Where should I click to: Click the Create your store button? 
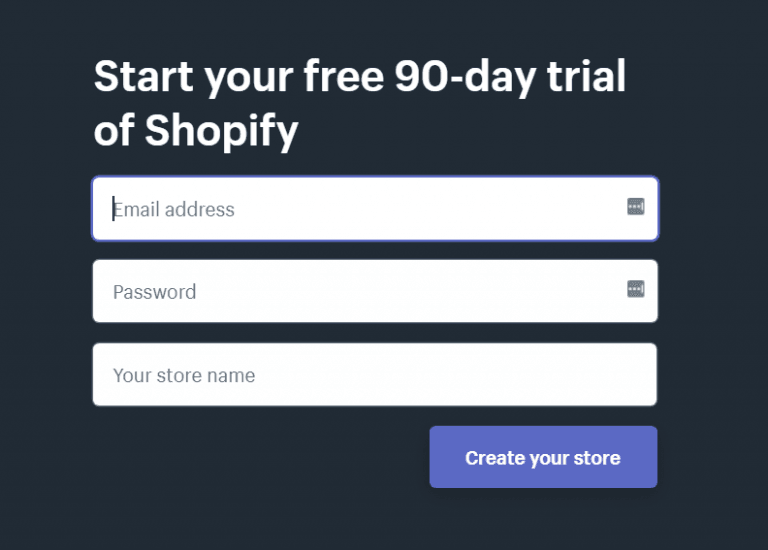click(x=543, y=457)
